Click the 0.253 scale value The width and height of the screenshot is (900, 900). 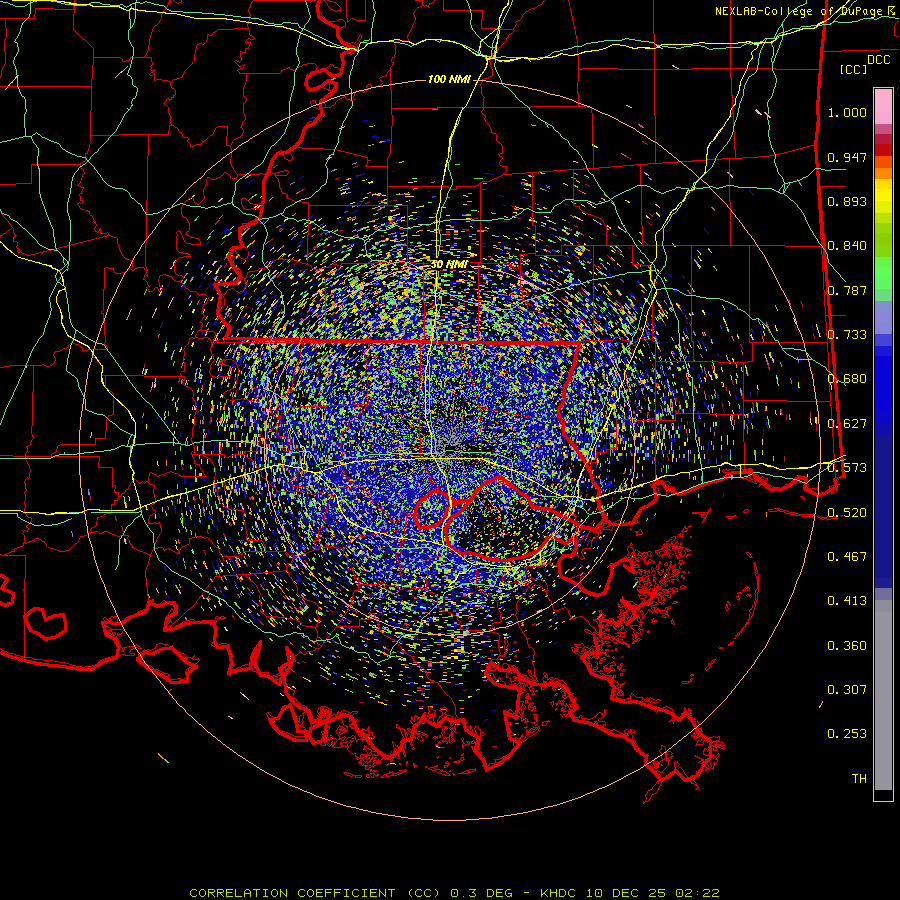(x=847, y=734)
